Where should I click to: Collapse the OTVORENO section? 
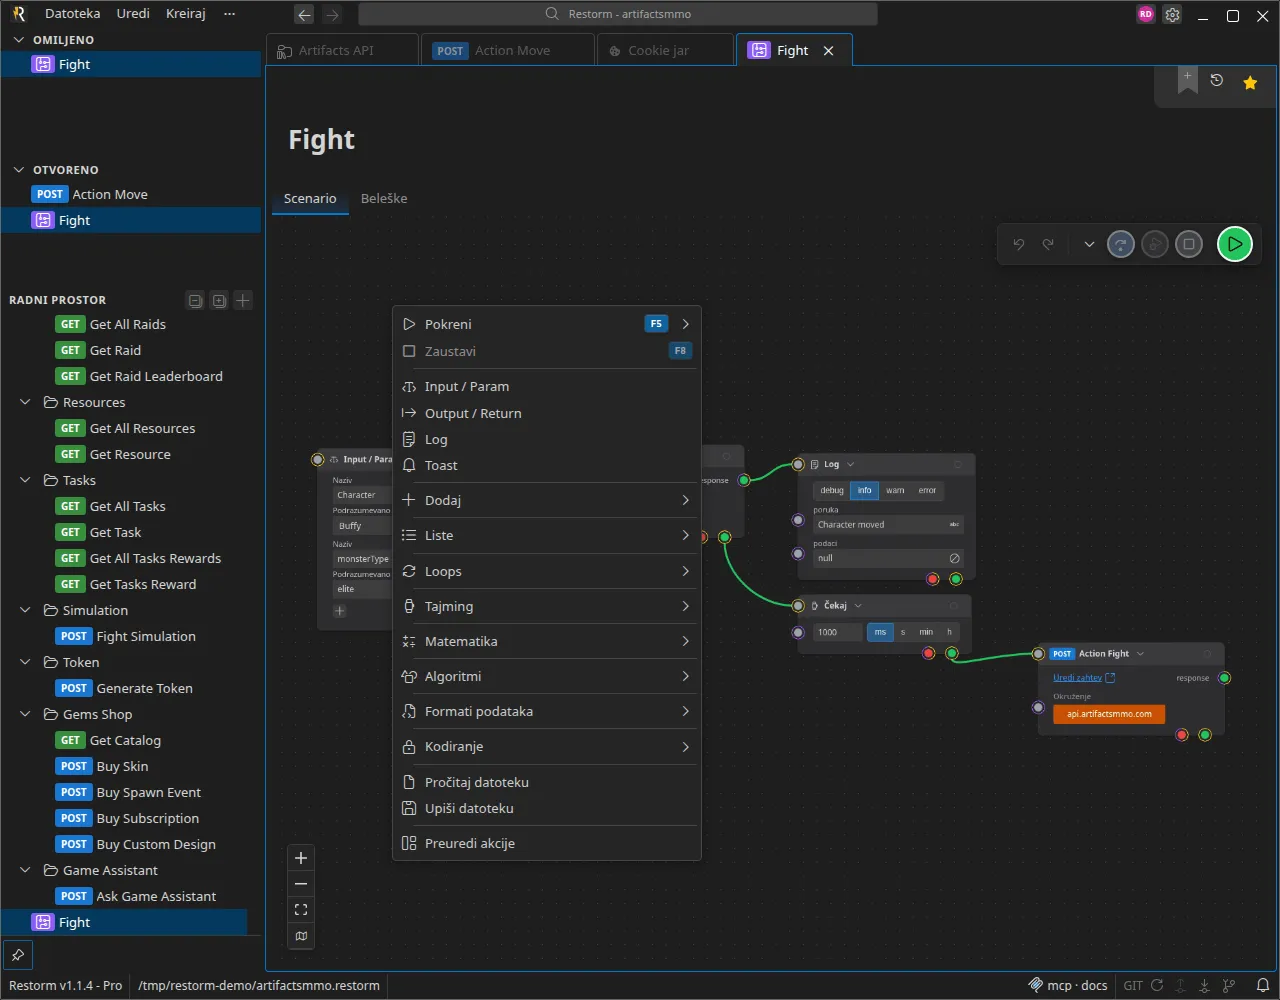(x=19, y=170)
